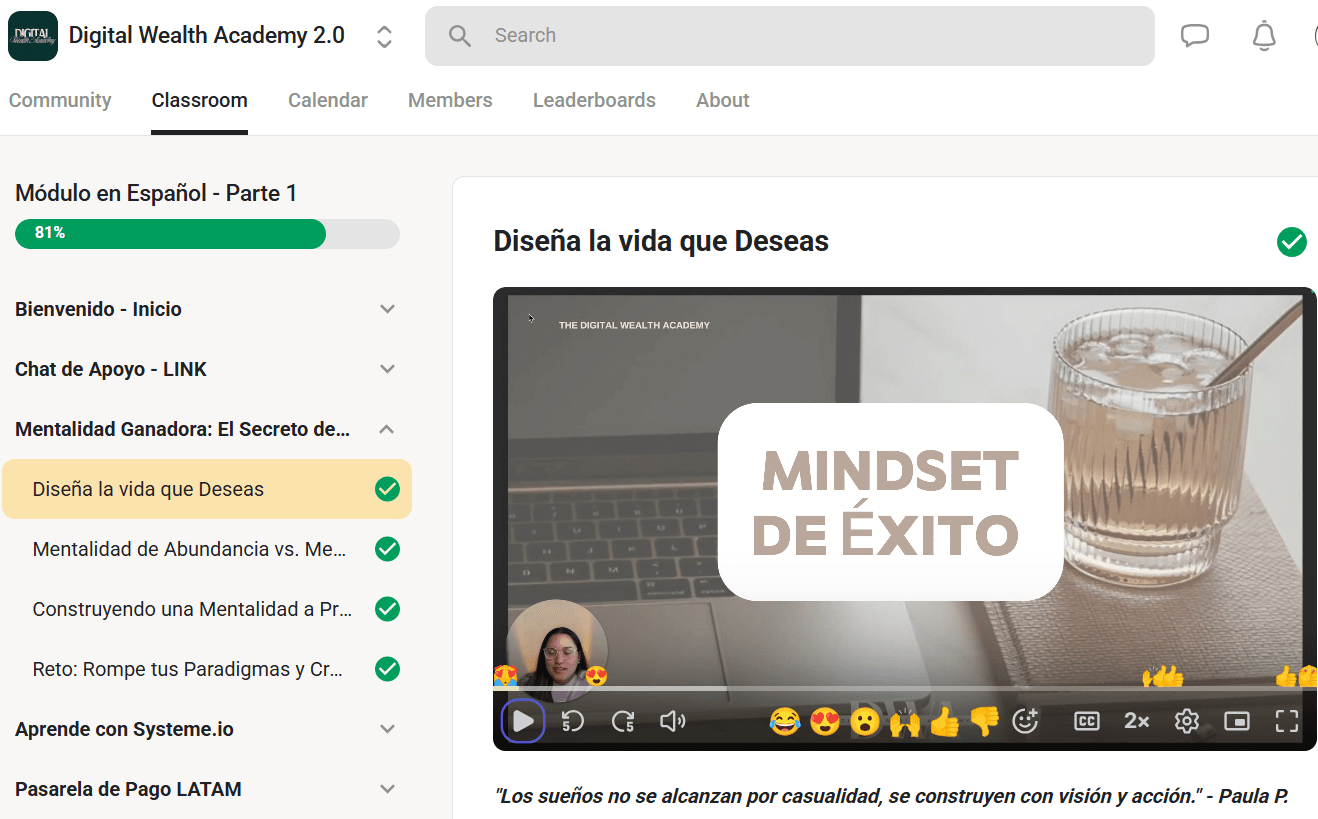Play the lesson video
The image size is (1318, 819).
523,721
